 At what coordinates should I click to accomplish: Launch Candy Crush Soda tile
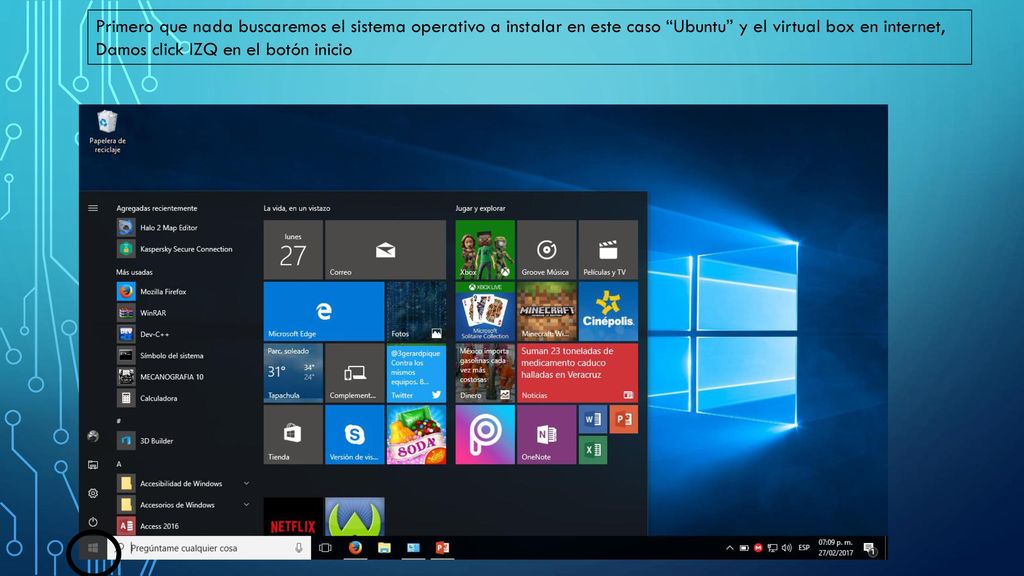[x=416, y=434]
